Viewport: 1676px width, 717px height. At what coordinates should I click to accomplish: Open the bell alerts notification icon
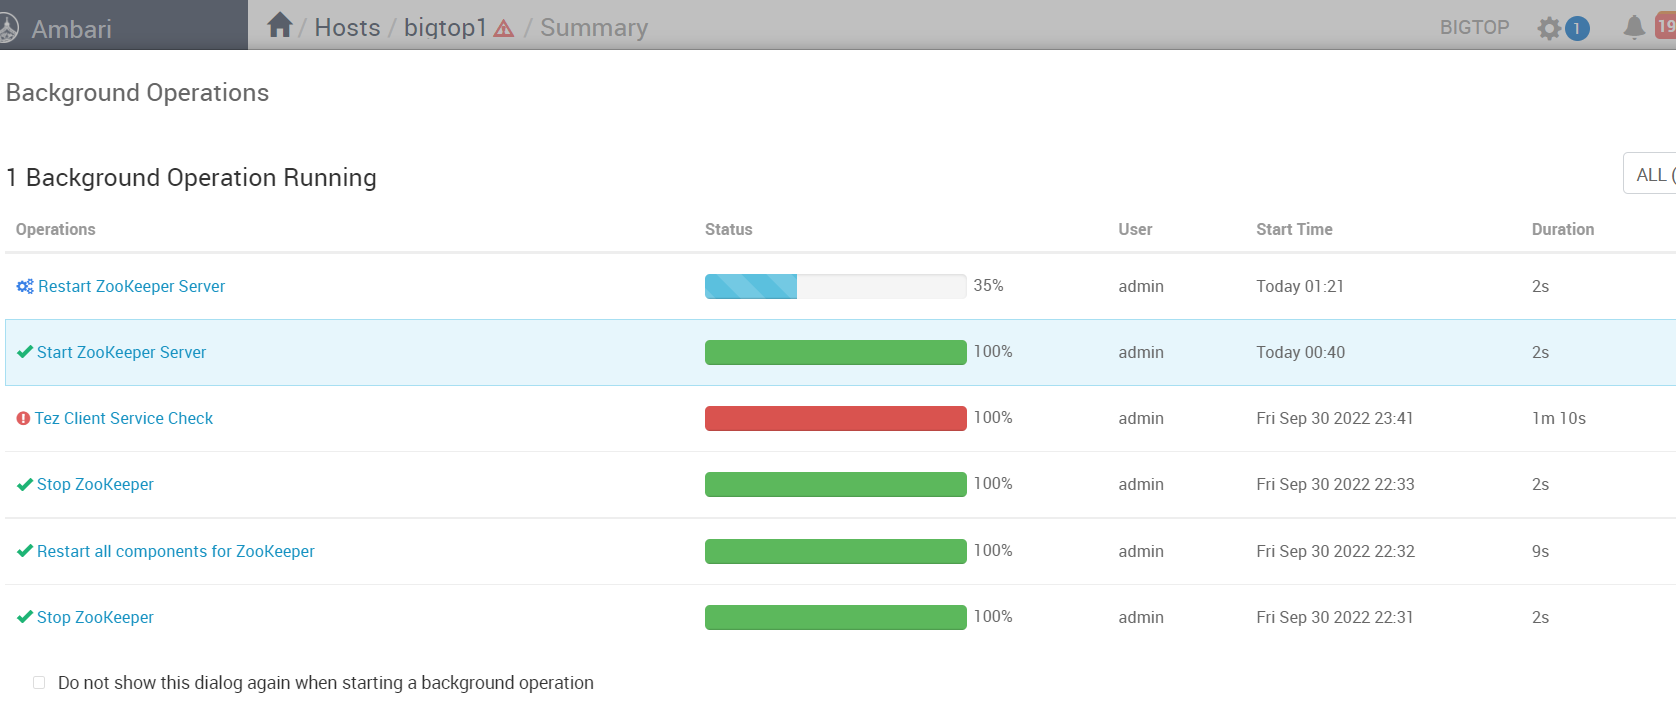coord(1634,27)
